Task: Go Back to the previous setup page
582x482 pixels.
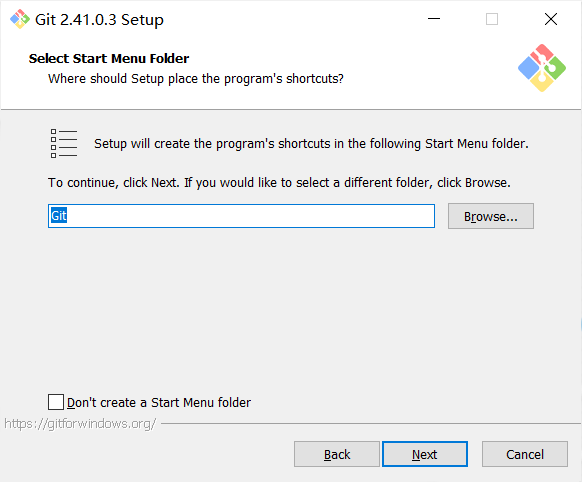Action: (337, 454)
